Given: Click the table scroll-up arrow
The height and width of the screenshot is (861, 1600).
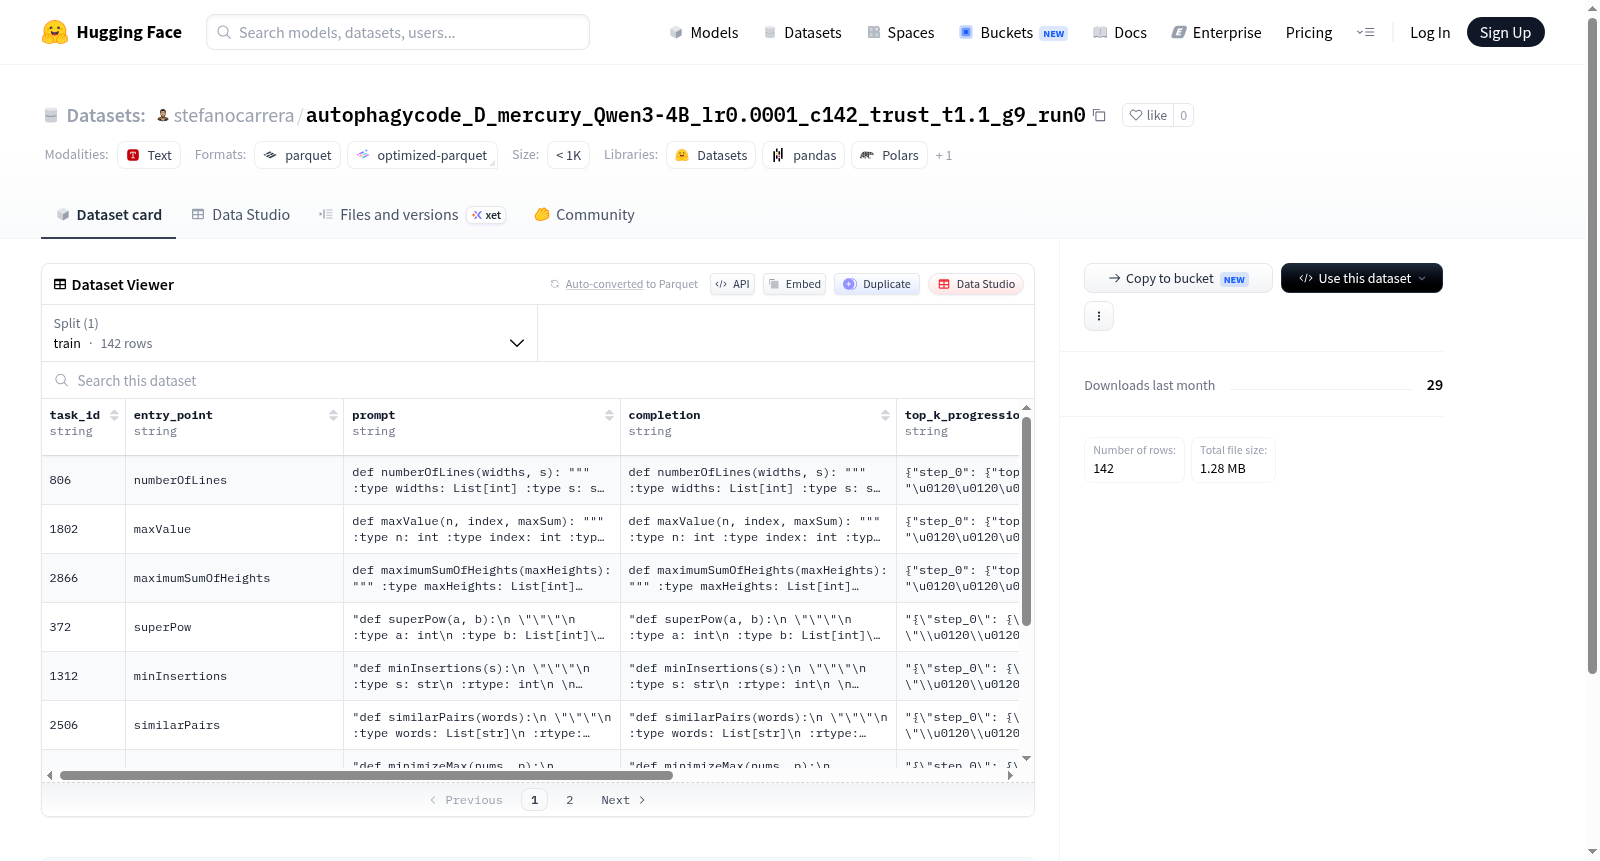Looking at the screenshot, I should click(x=1026, y=408).
